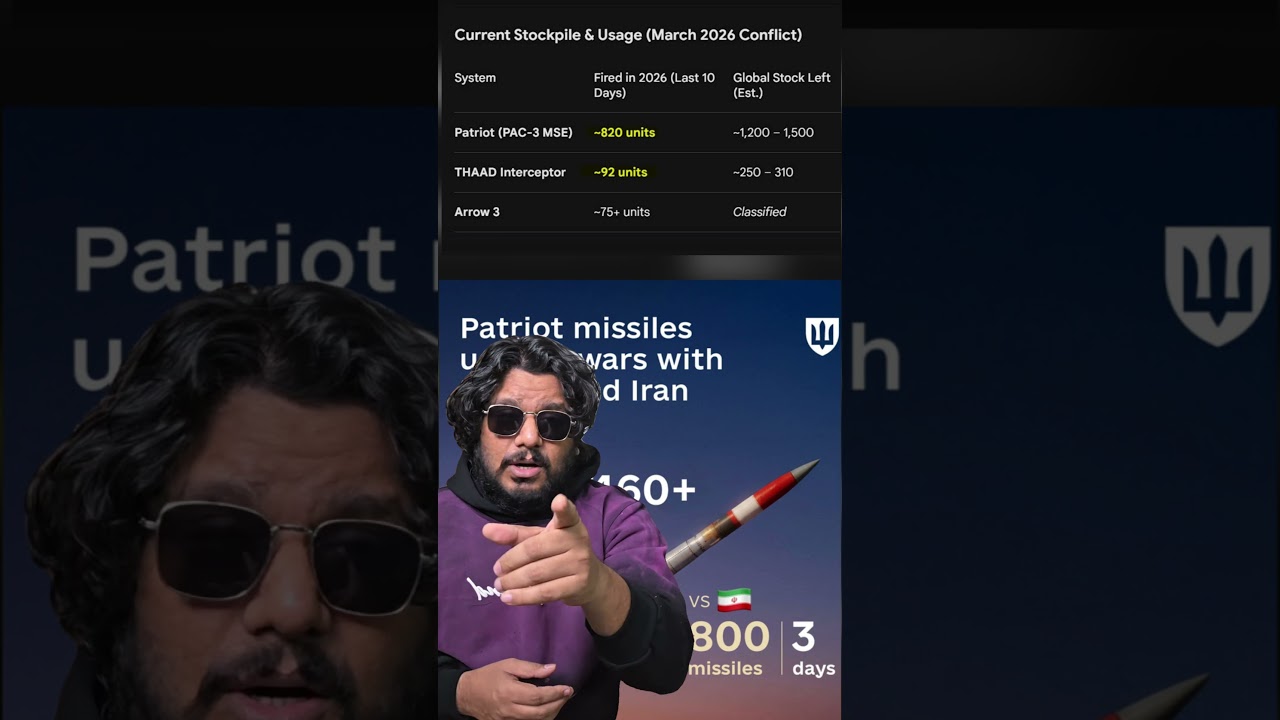Viewport: 1280px width, 720px height.
Task: Select the highlighted ~820 units value
Action: pyautogui.click(x=624, y=132)
